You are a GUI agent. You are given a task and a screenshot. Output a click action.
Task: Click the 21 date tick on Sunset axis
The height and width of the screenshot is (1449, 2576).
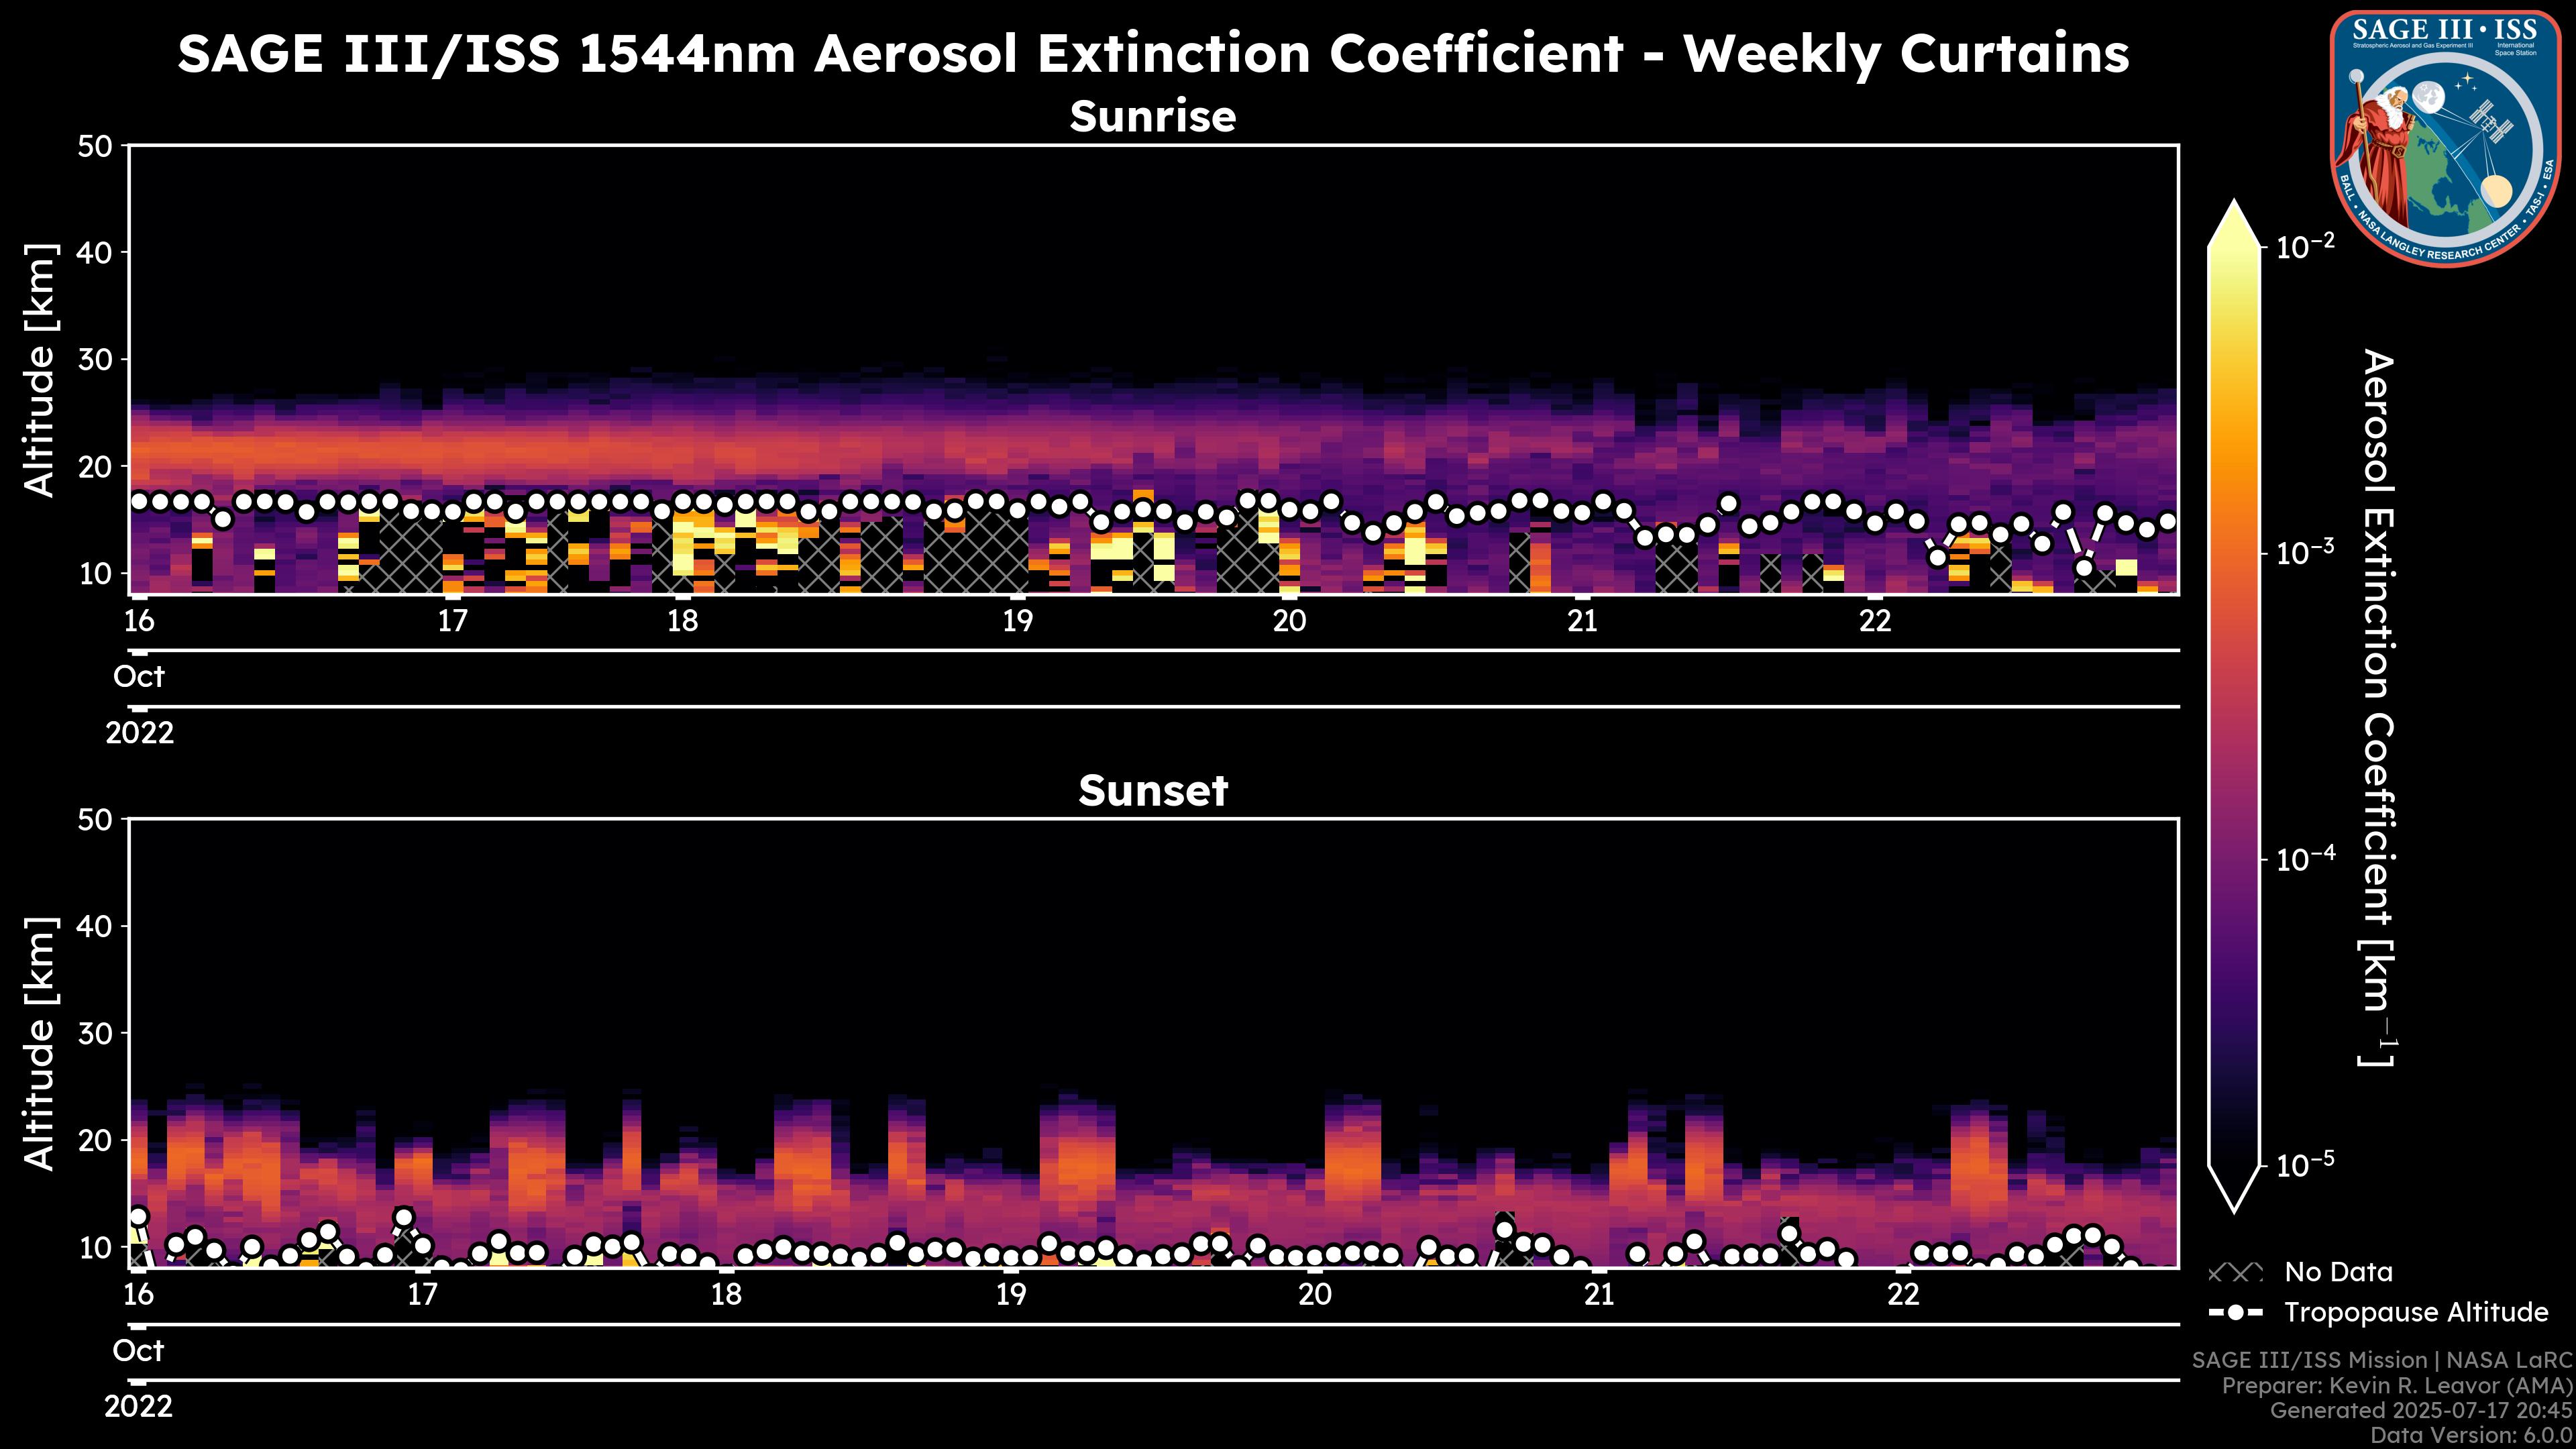1599,1295
